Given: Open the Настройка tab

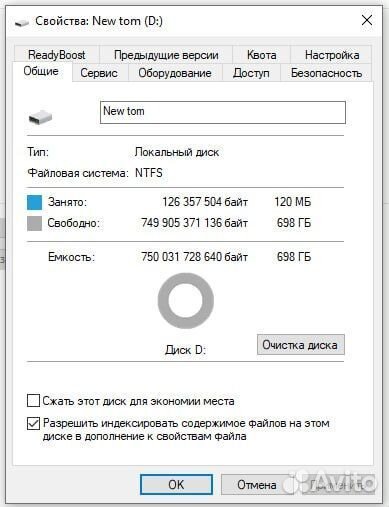Looking at the screenshot, I should (x=332, y=55).
